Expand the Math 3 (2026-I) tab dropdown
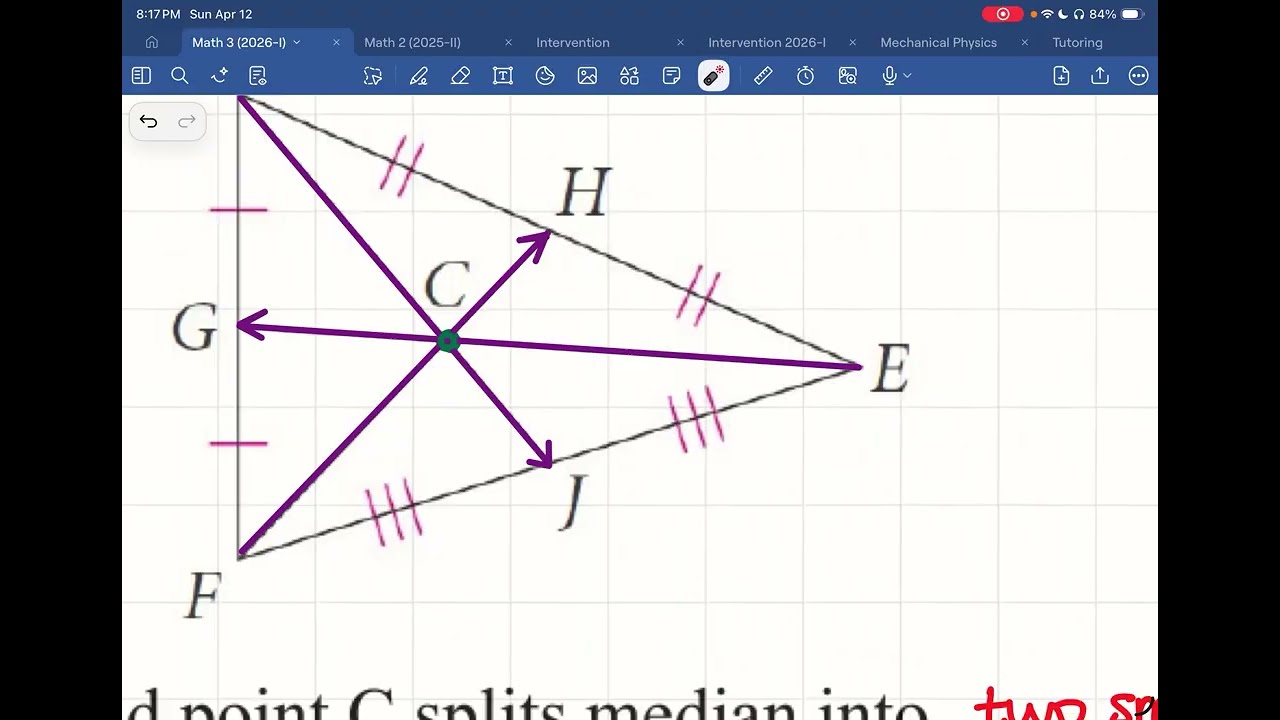Screen dimensions: 1280x720 tap(297, 42)
